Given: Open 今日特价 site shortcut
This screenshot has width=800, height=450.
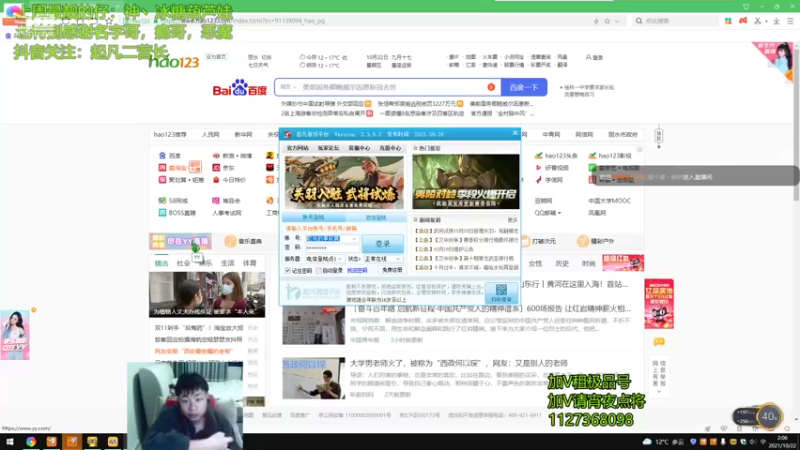Looking at the screenshot, I should [229, 180].
